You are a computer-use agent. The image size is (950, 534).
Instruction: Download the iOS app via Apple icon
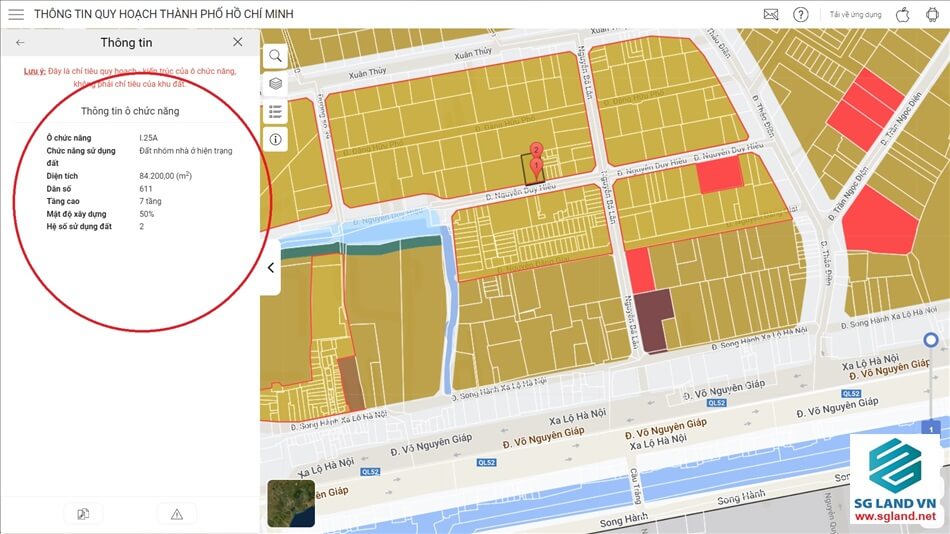(x=902, y=15)
